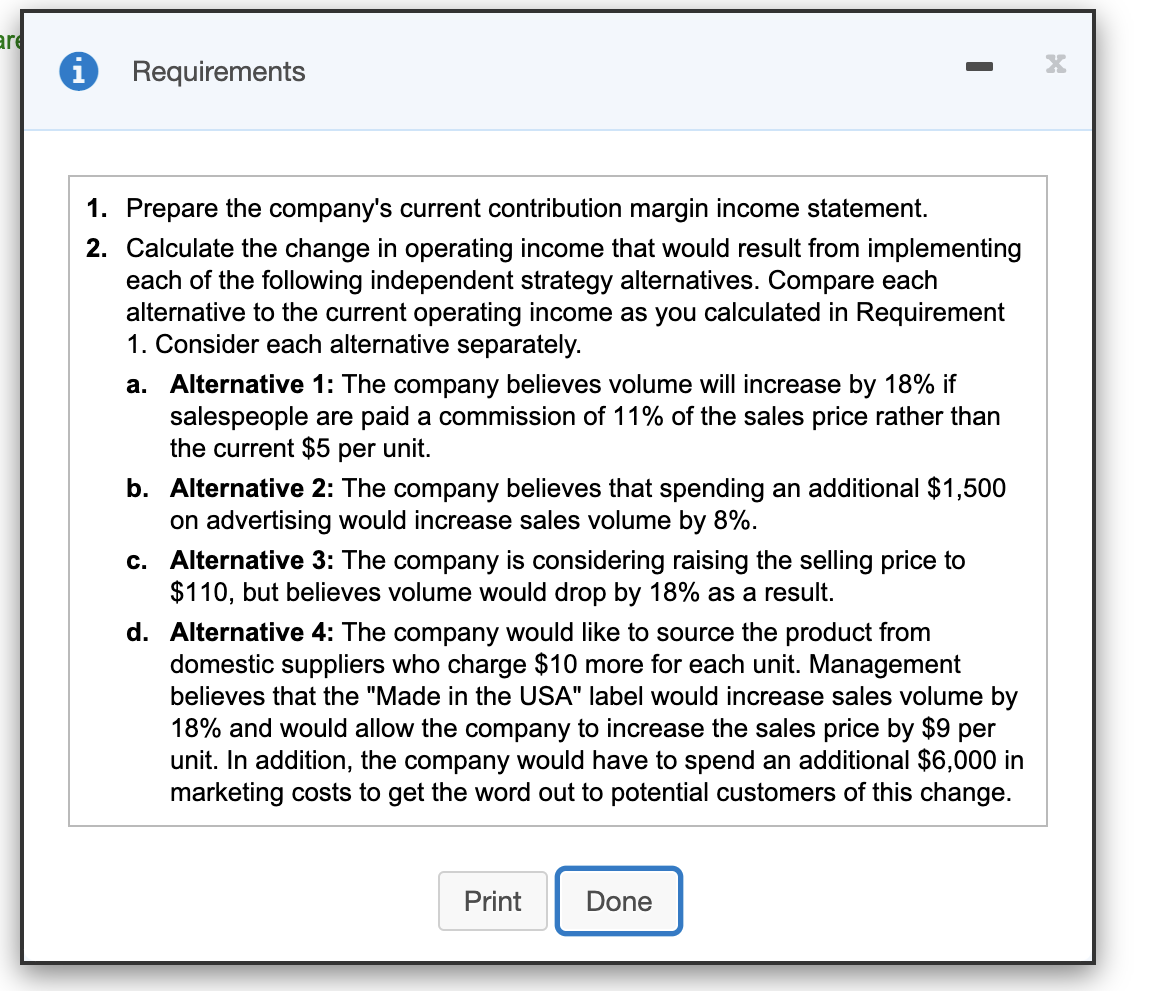Click the blue info icon beside Requirements
The width and height of the screenshot is (1171, 991).
[x=78, y=72]
